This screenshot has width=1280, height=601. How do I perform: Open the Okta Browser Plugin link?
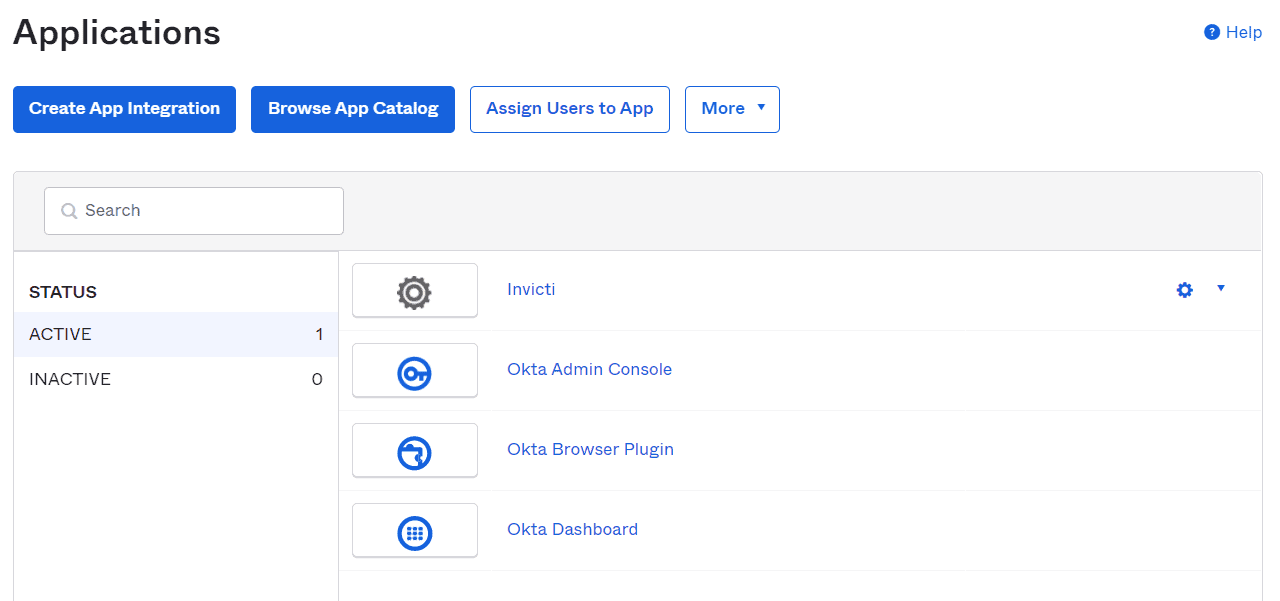[x=590, y=449]
